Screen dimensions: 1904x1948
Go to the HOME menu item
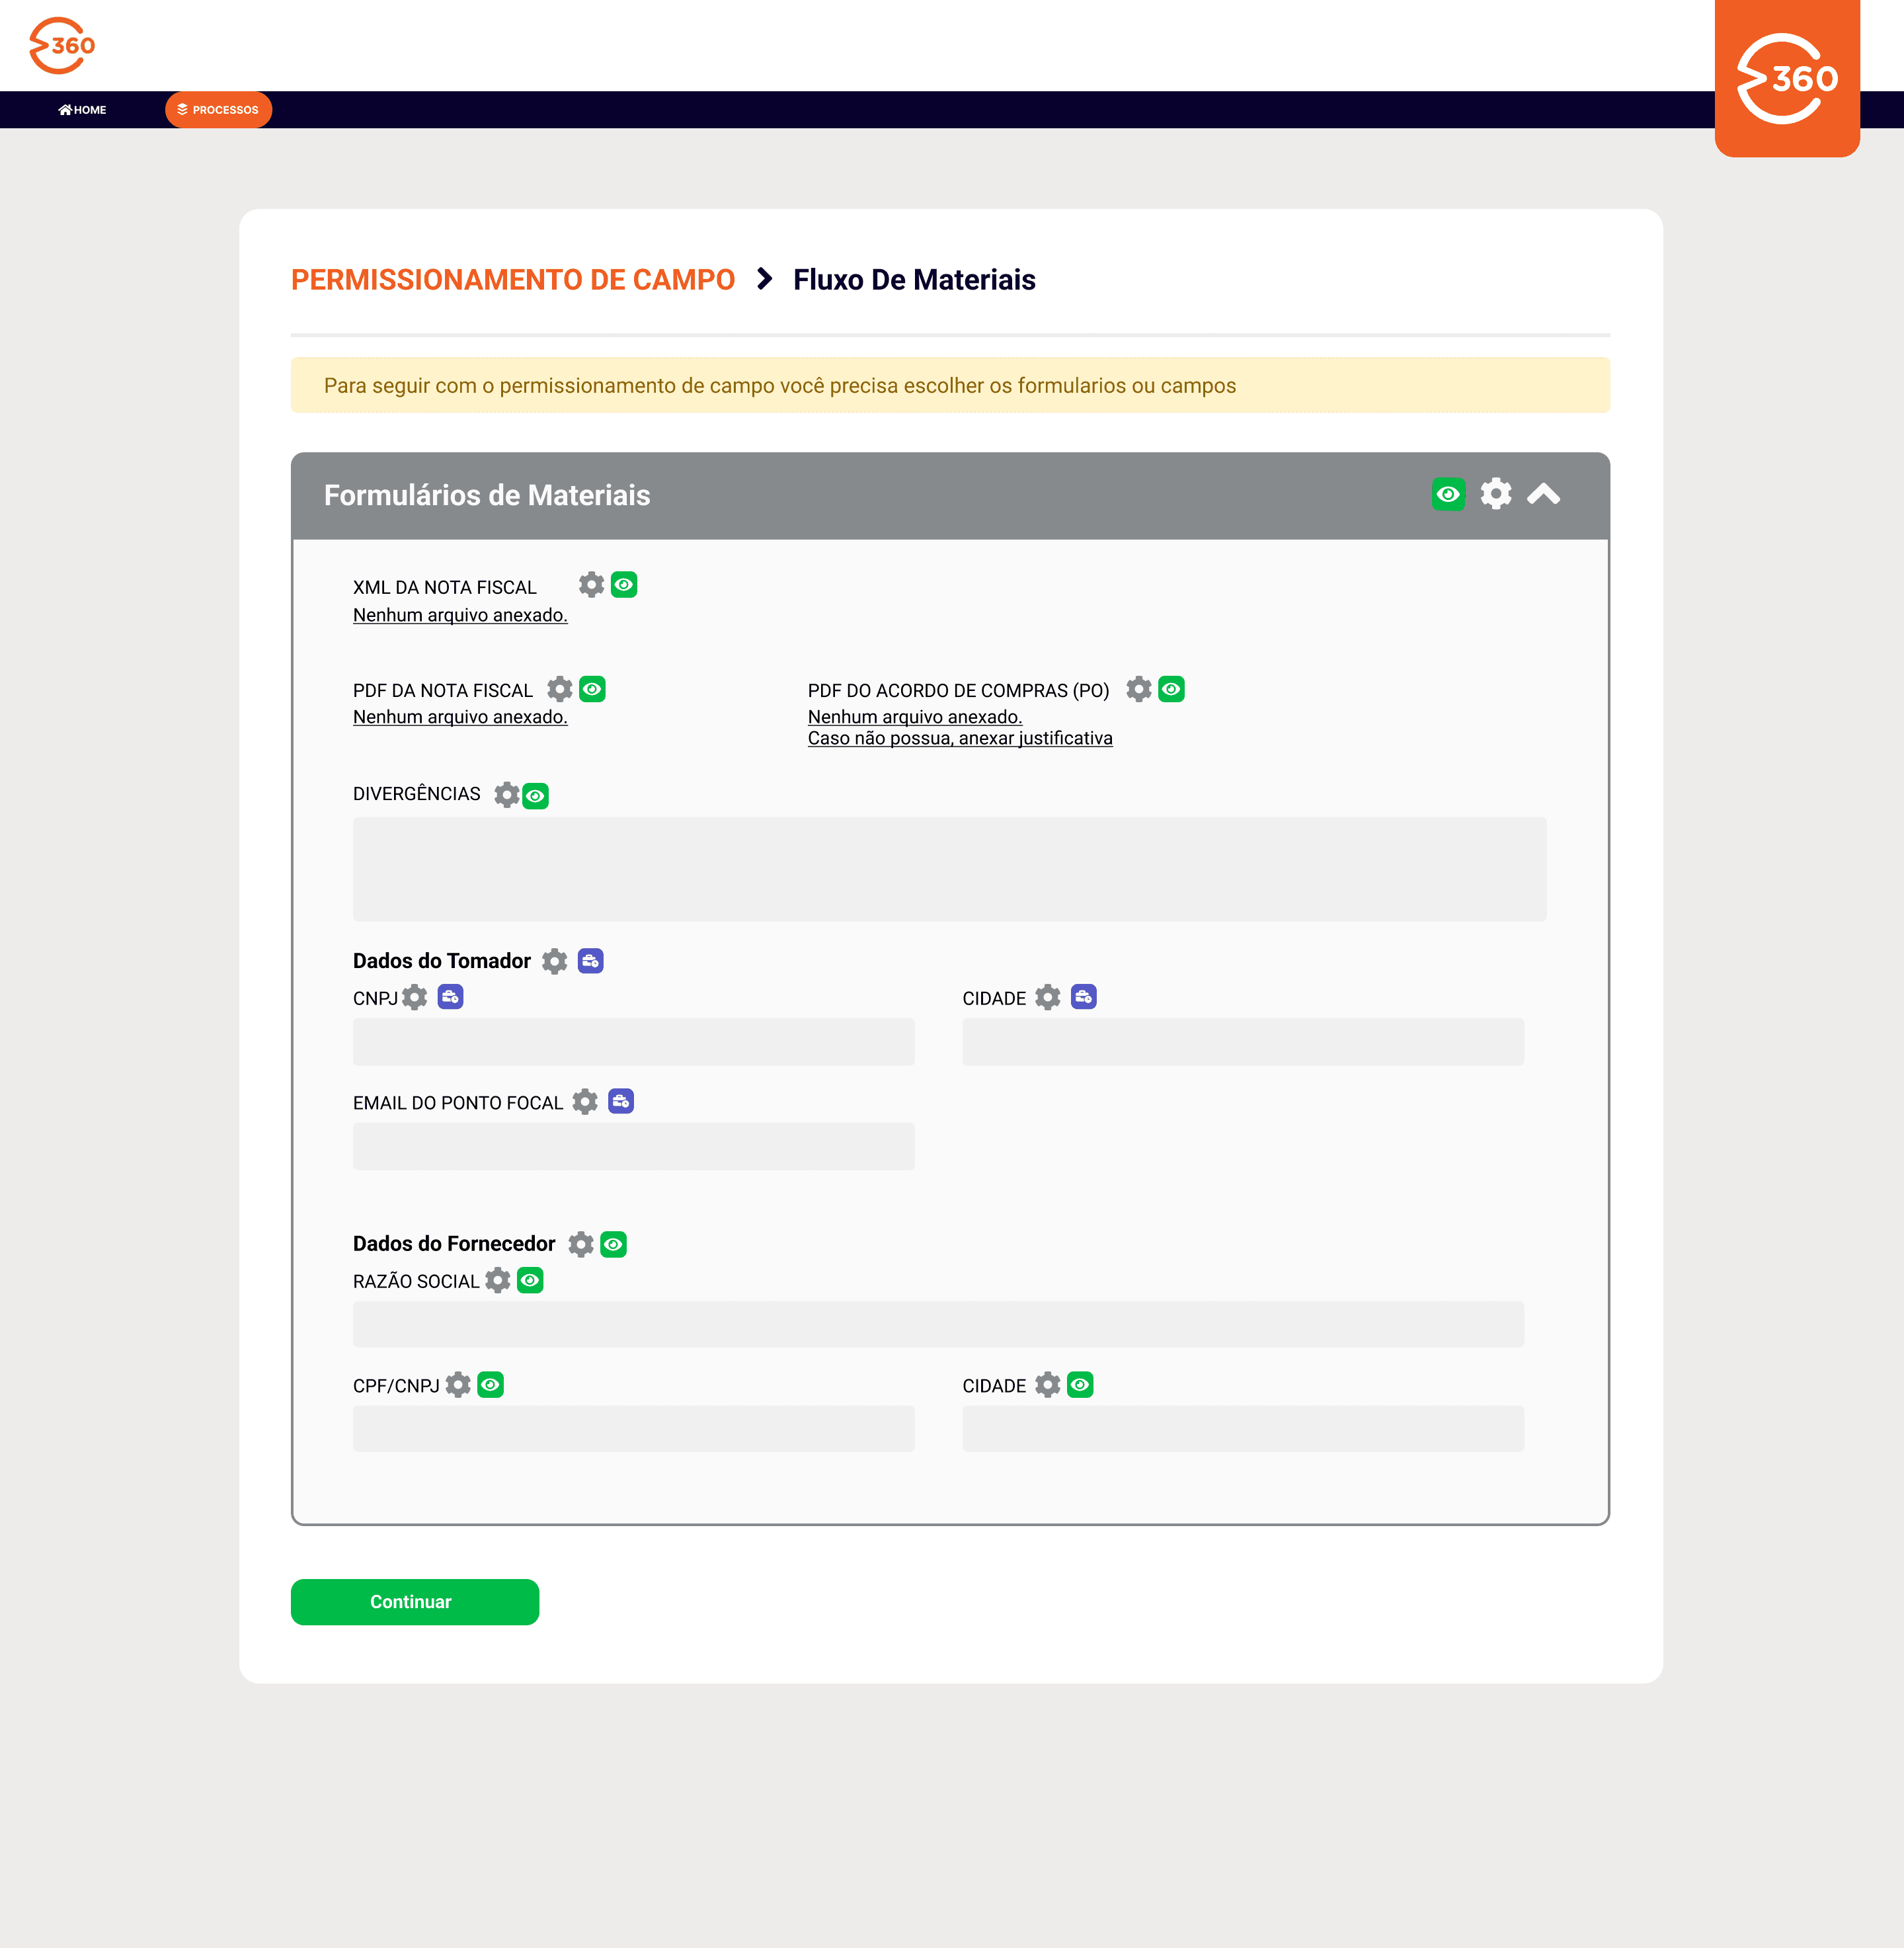pos(82,110)
